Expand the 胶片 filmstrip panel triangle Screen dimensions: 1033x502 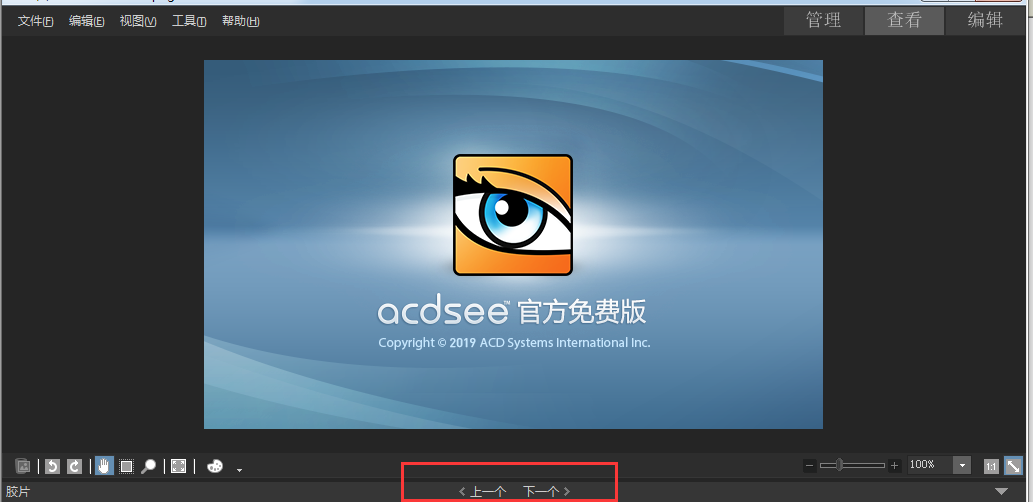click(1001, 491)
